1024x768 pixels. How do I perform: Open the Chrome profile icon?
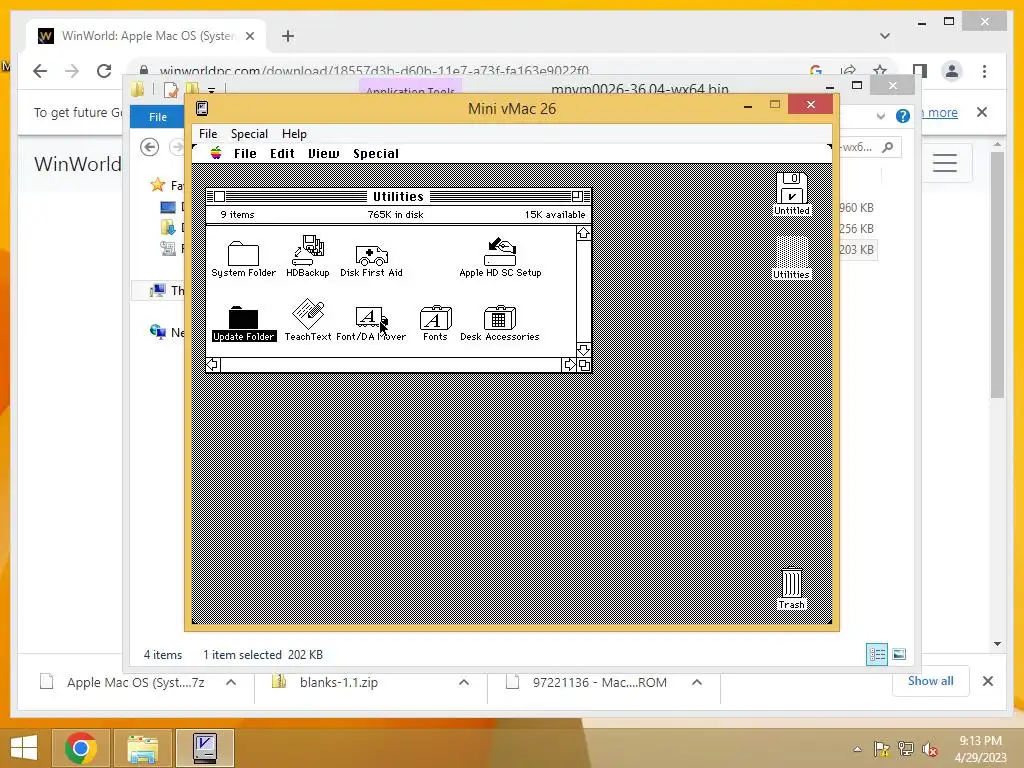point(952,71)
